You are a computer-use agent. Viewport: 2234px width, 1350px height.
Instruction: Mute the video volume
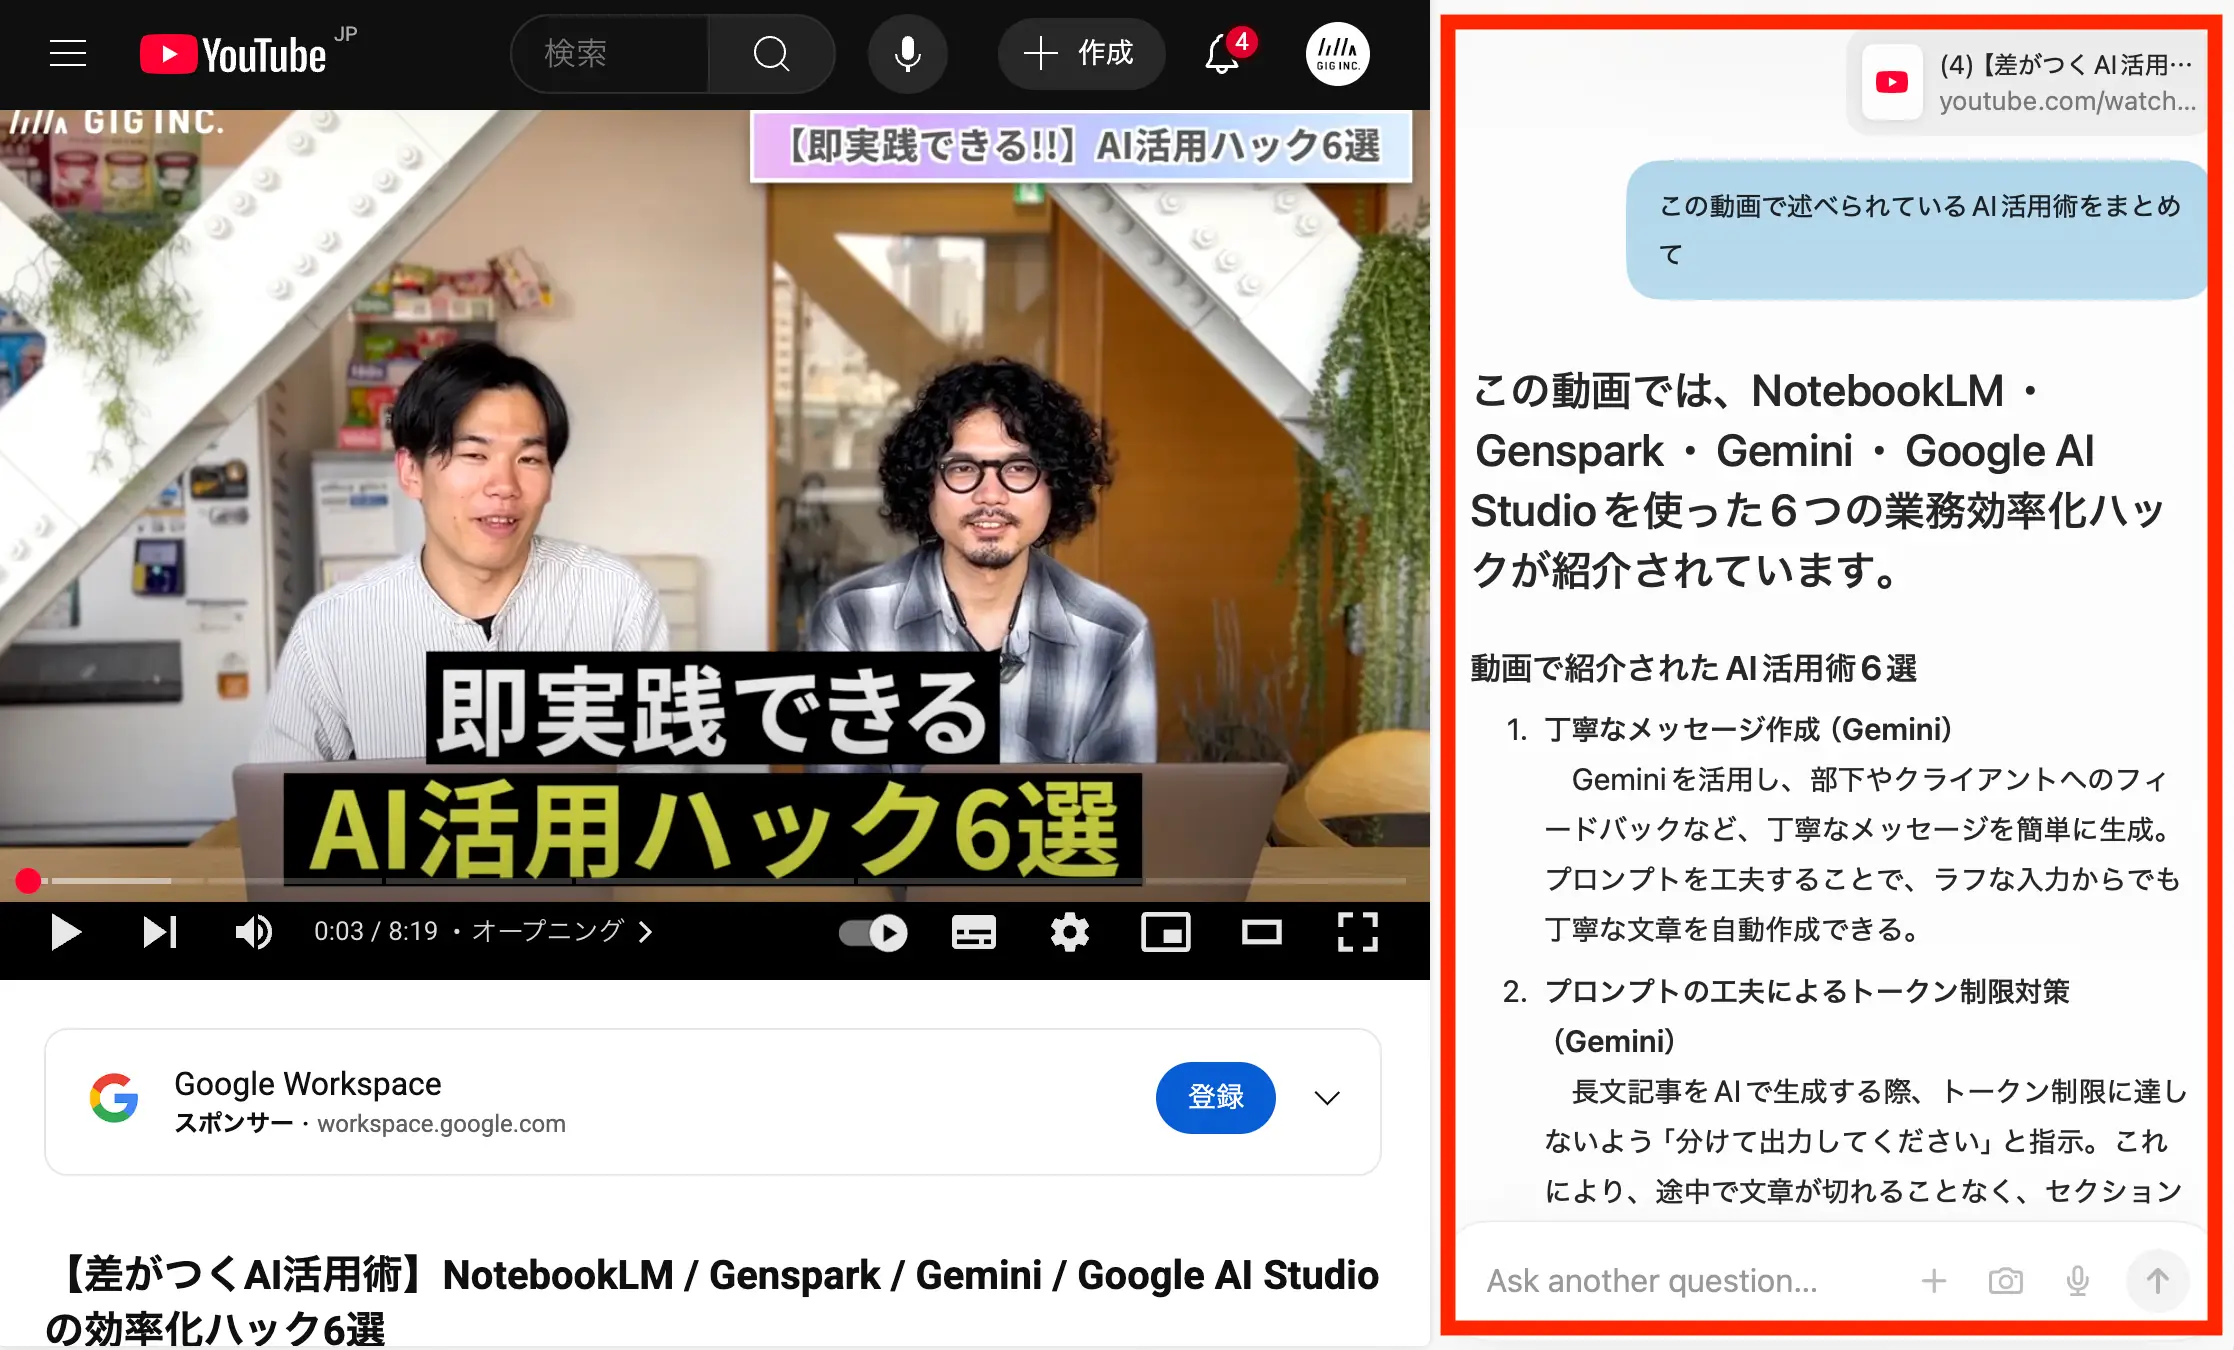coord(254,932)
